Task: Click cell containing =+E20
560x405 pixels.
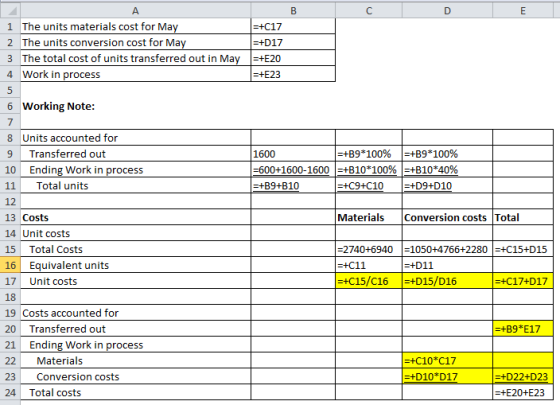Action: point(293,58)
